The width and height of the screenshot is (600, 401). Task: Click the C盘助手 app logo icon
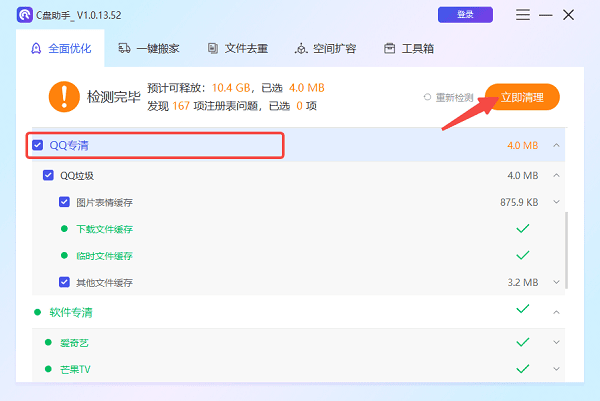[22, 15]
